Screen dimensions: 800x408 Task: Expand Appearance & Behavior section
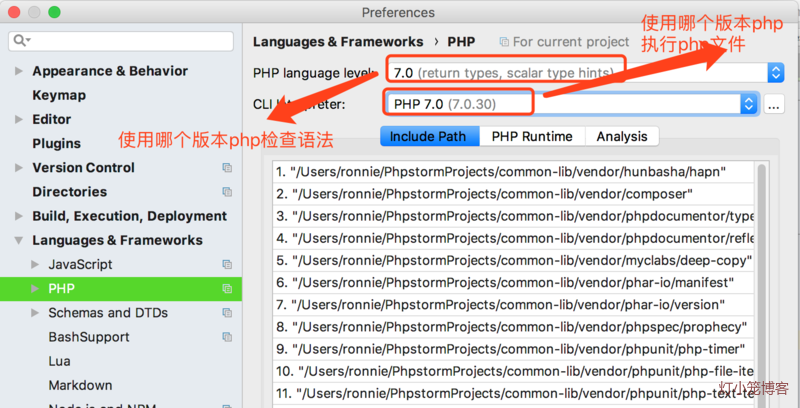pyautogui.click(x=19, y=71)
